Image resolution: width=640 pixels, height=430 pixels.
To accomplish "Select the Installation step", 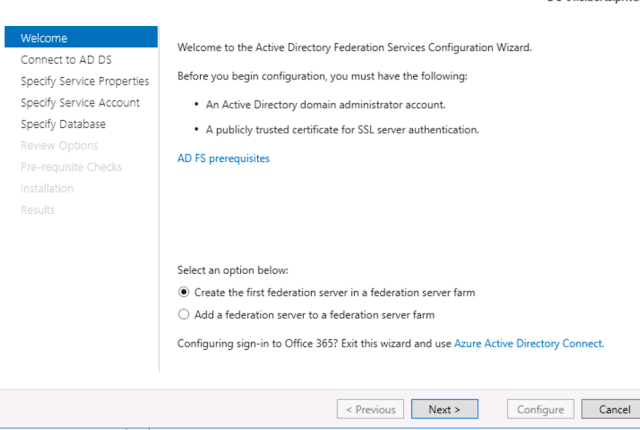I will [x=47, y=188].
